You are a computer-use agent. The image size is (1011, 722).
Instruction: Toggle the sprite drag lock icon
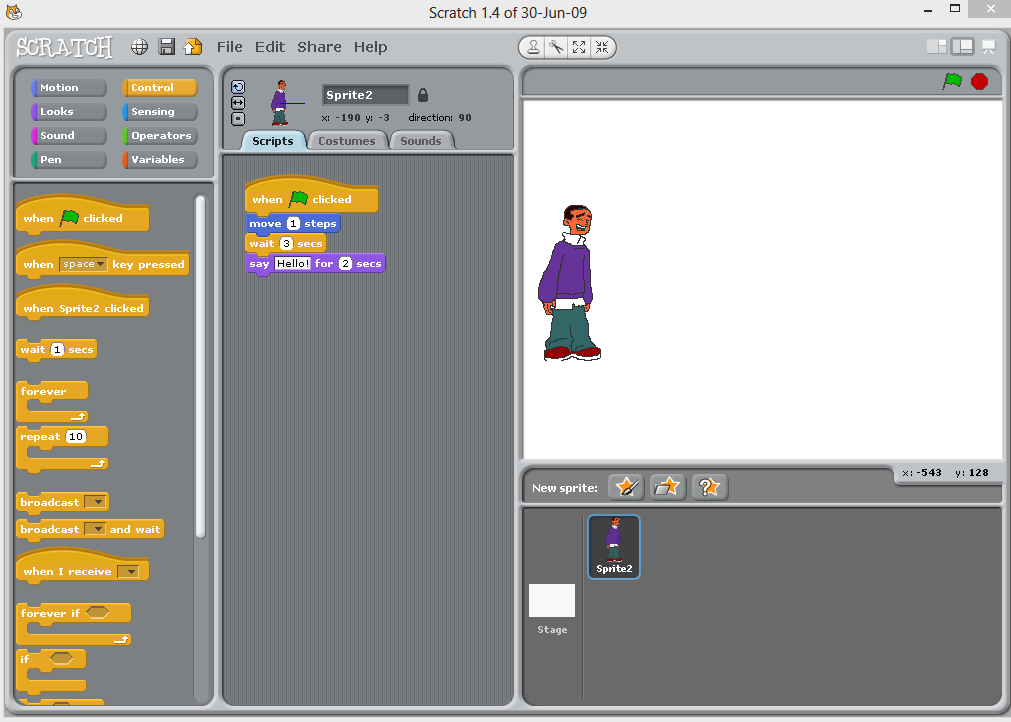click(423, 95)
